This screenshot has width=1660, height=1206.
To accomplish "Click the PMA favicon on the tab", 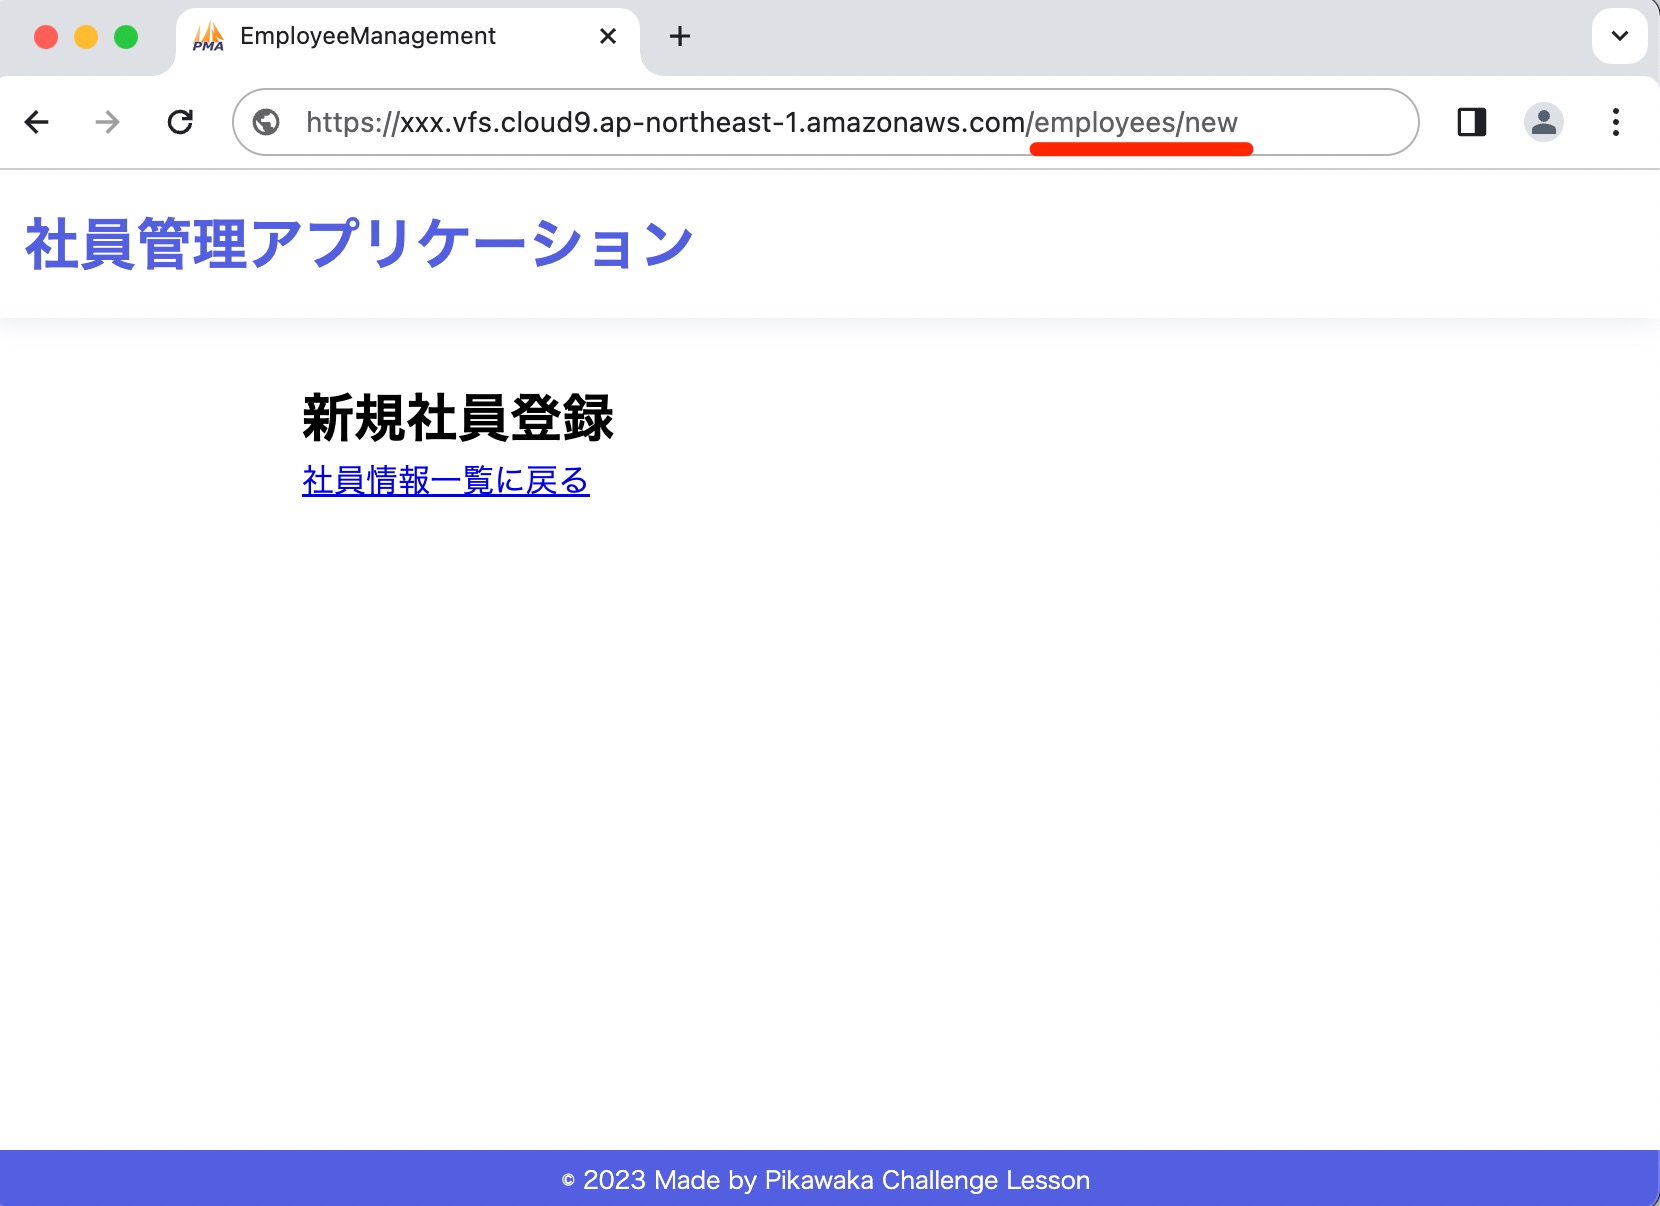I will click(208, 37).
